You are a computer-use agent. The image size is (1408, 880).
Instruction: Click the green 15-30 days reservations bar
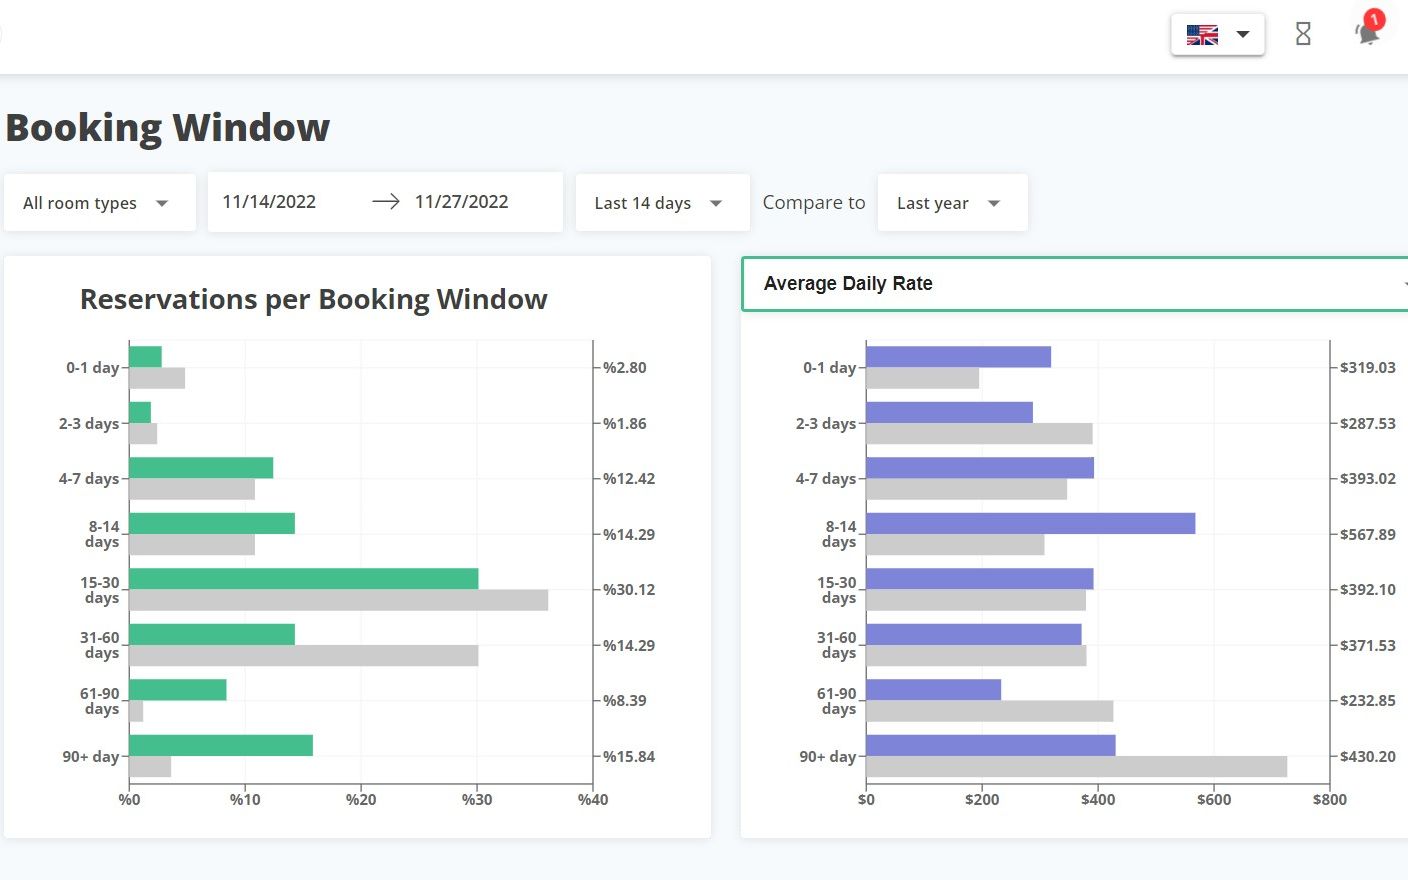click(x=303, y=579)
